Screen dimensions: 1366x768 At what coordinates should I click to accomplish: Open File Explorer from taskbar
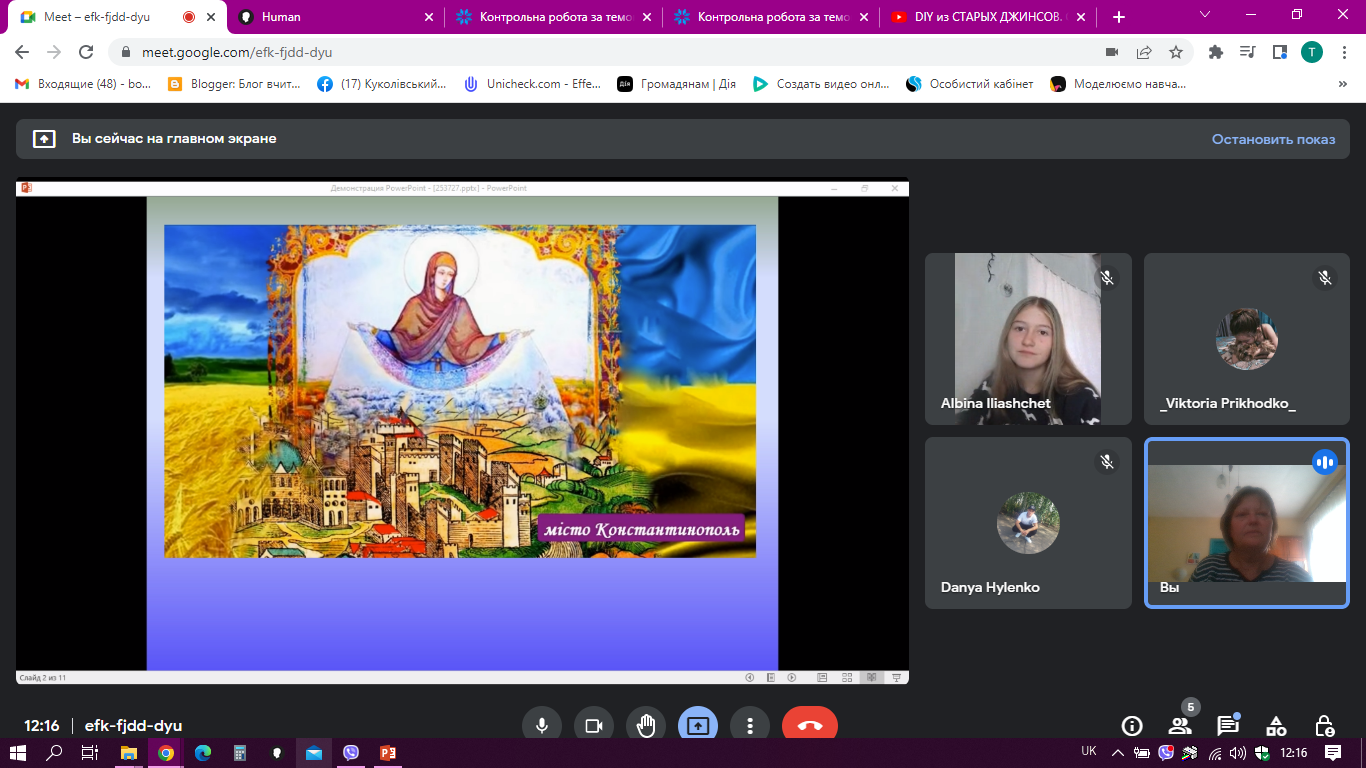[x=128, y=753]
